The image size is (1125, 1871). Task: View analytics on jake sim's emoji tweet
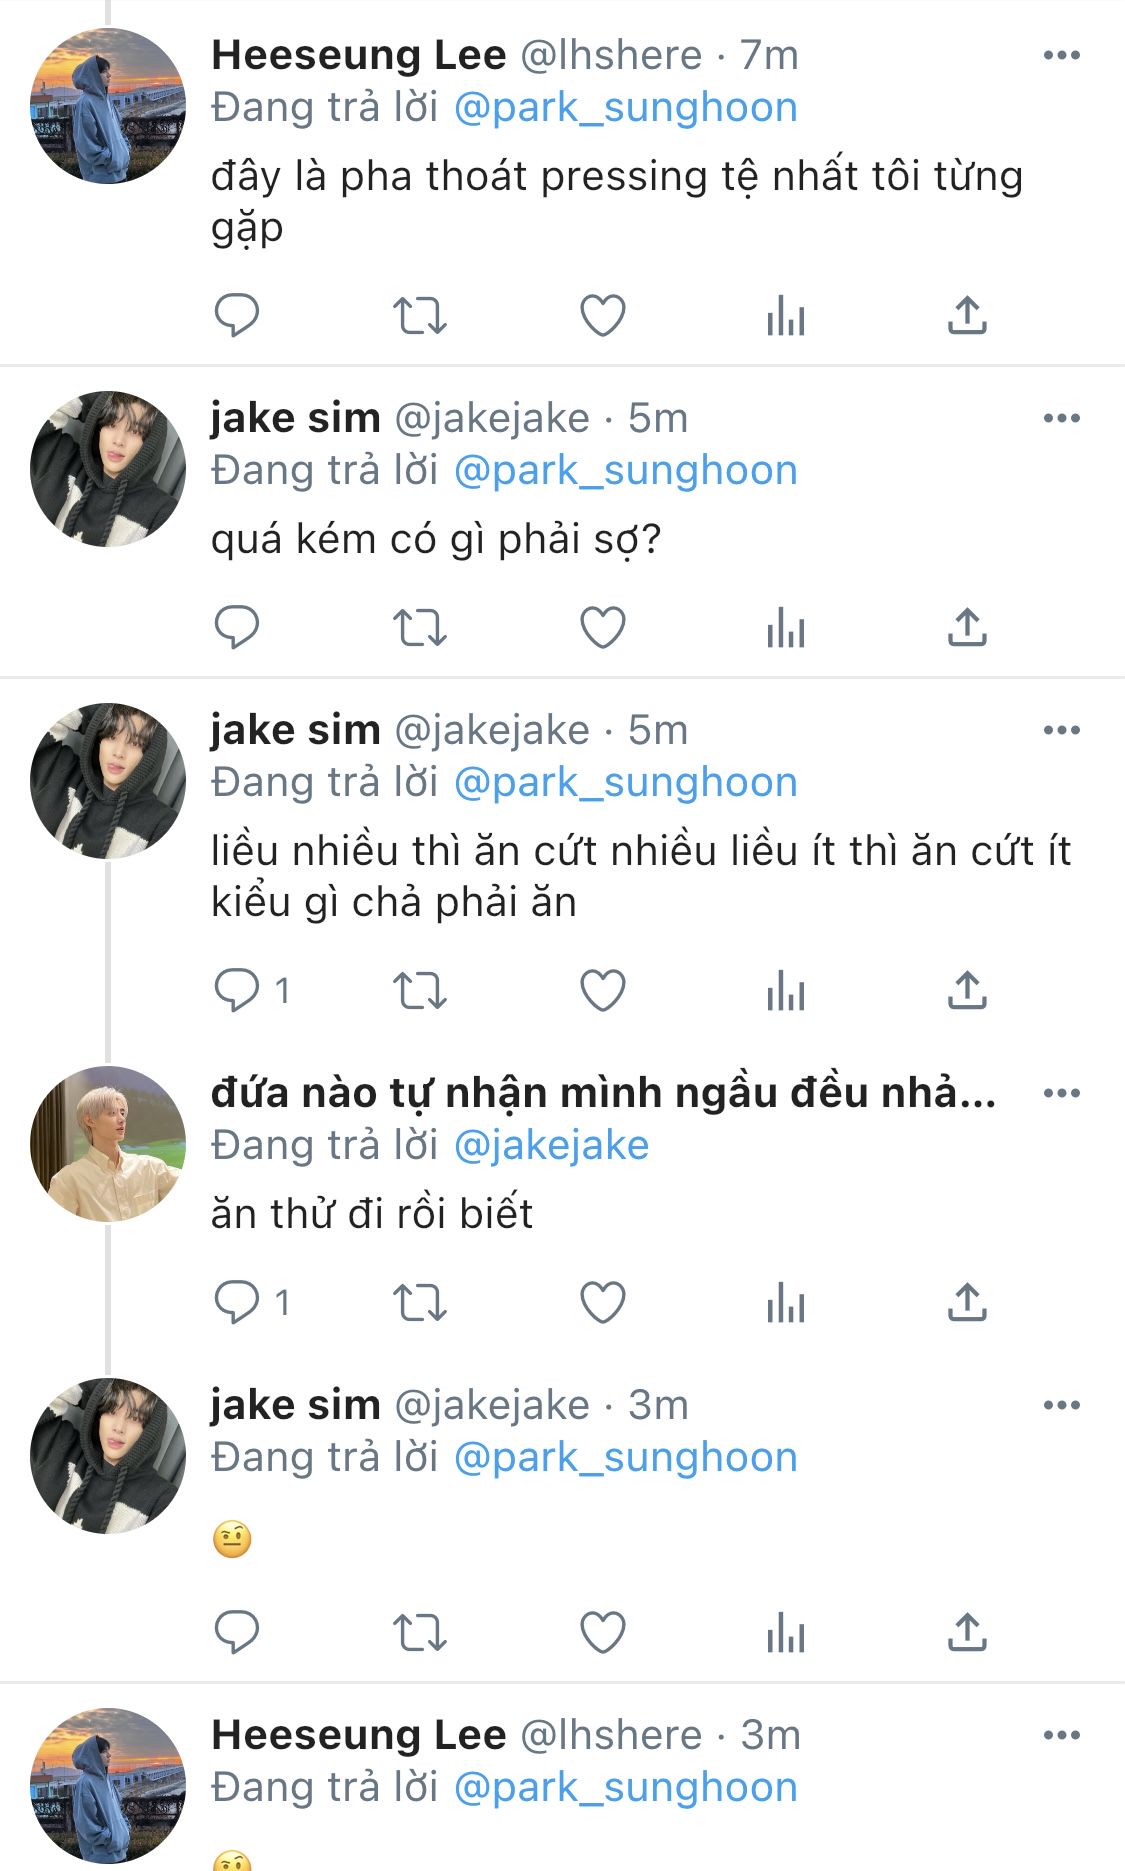[786, 1633]
